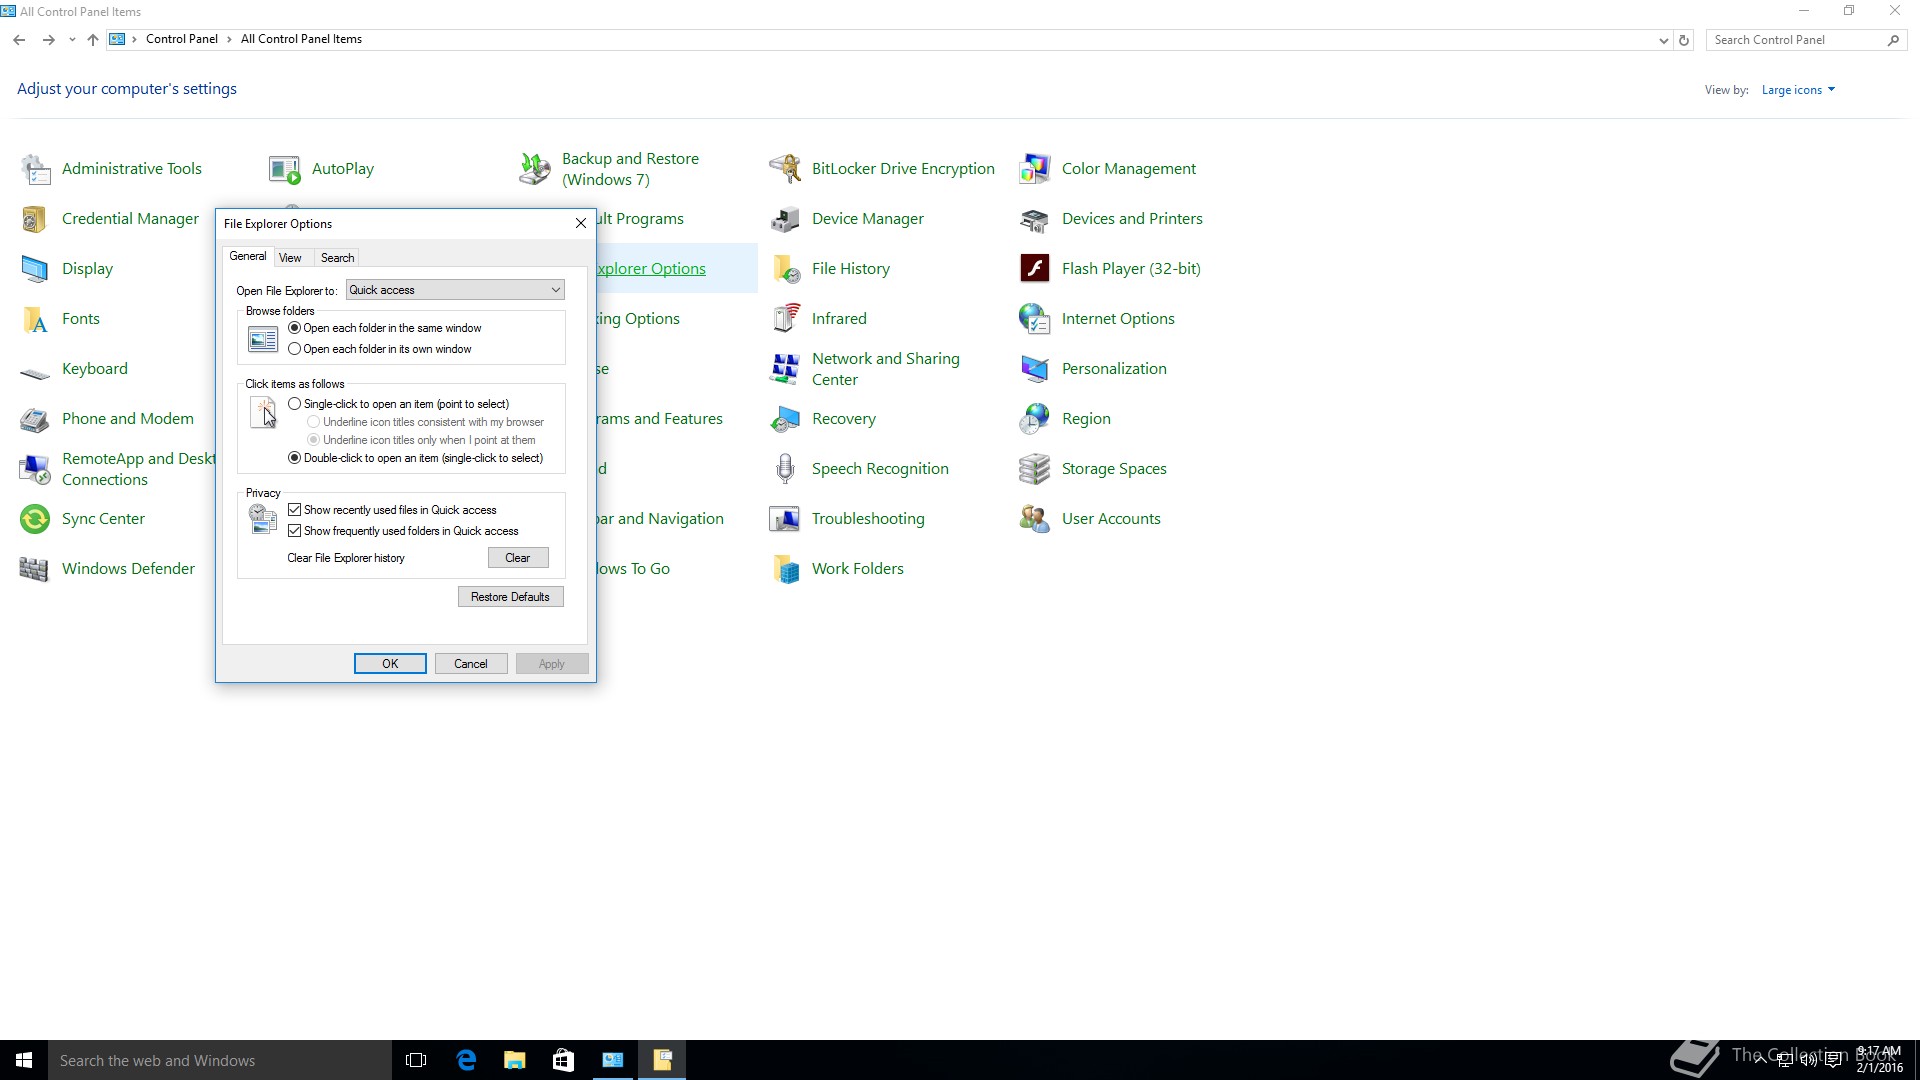
Task: Go up one folder level
Action: (x=93, y=40)
